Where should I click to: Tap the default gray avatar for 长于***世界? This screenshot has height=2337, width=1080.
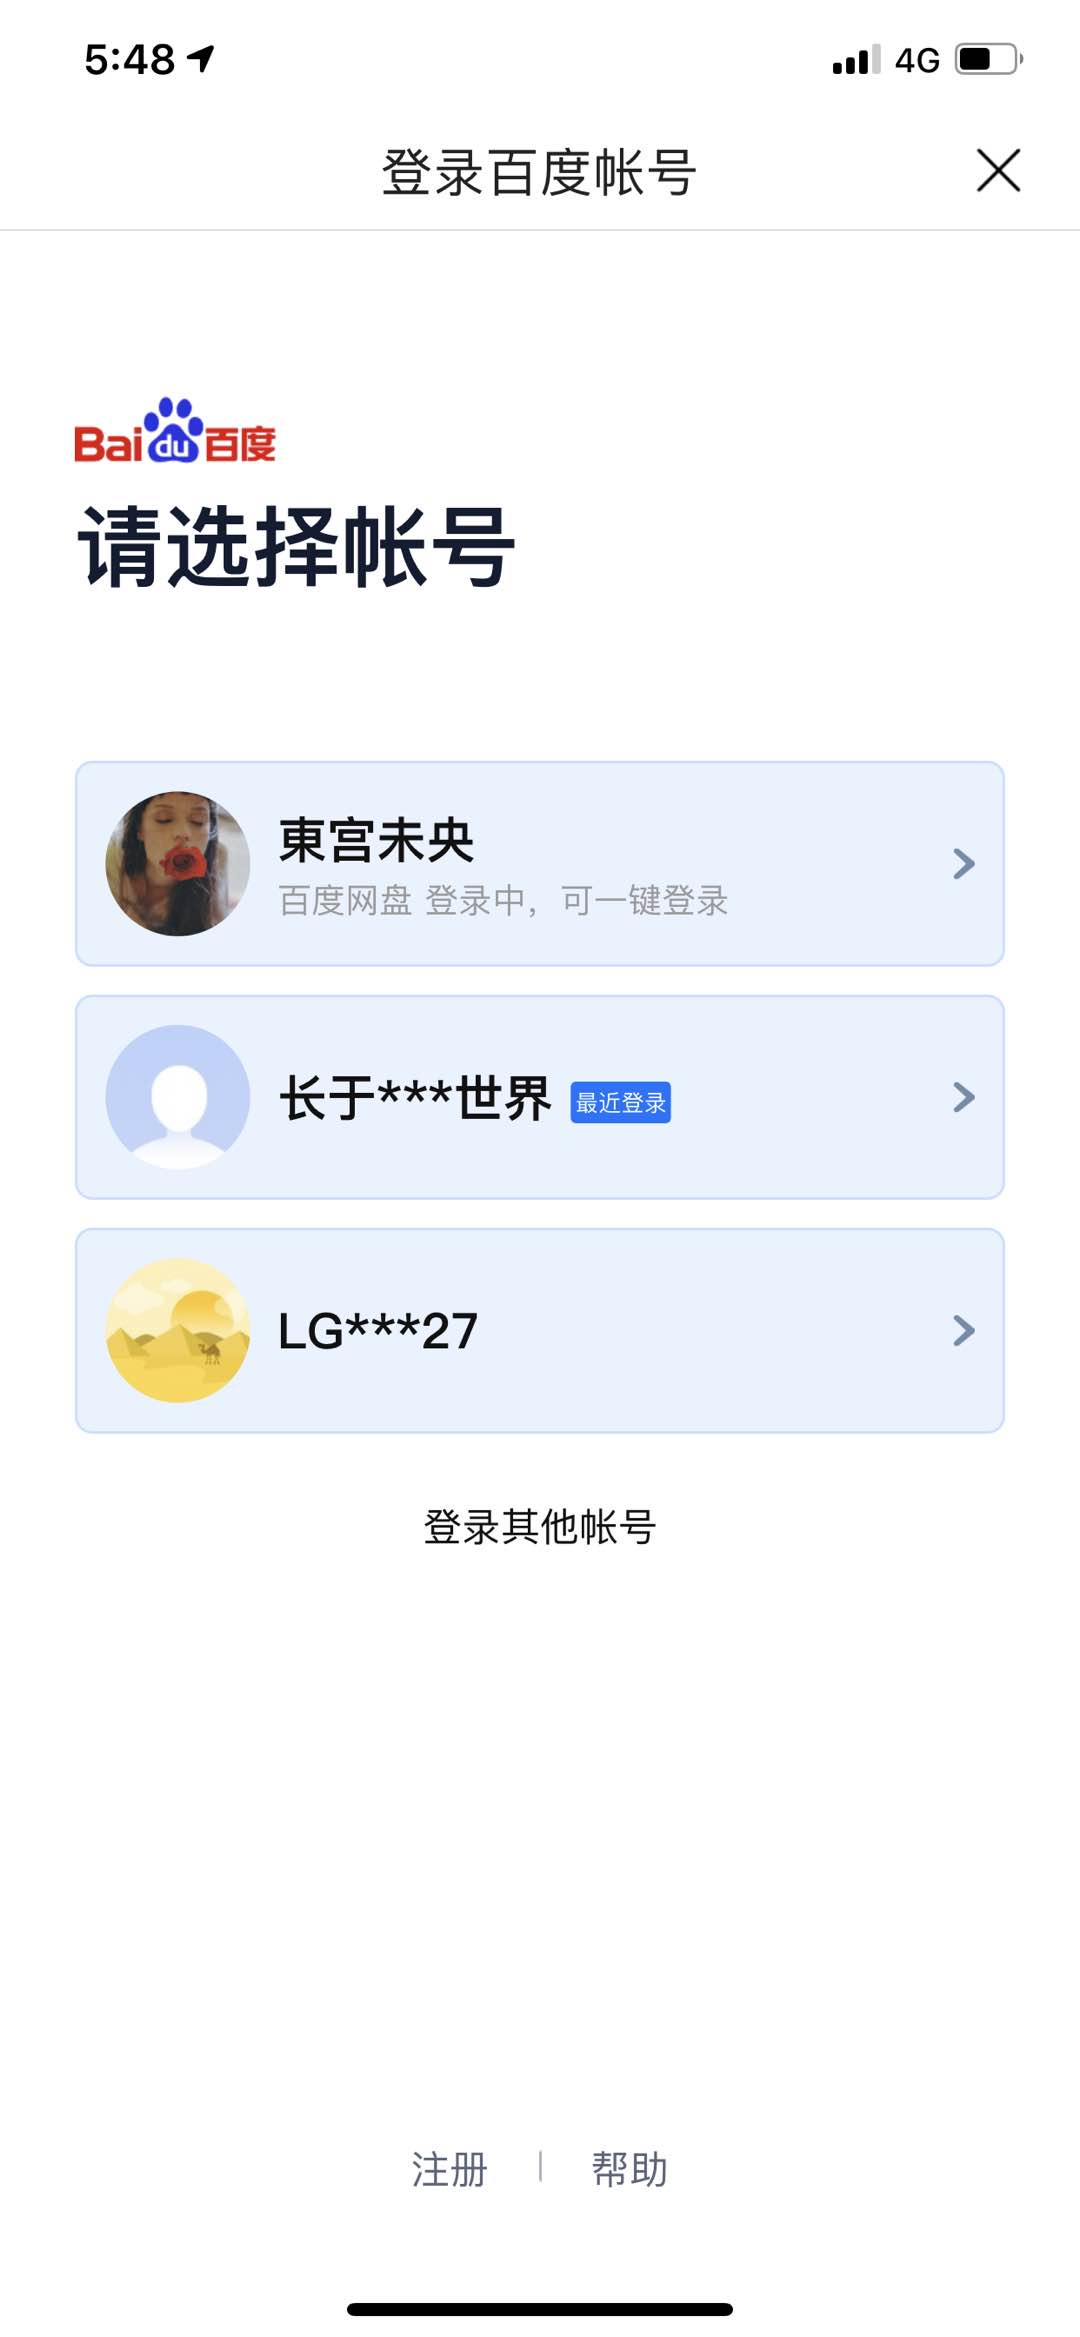click(x=178, y=1097)
